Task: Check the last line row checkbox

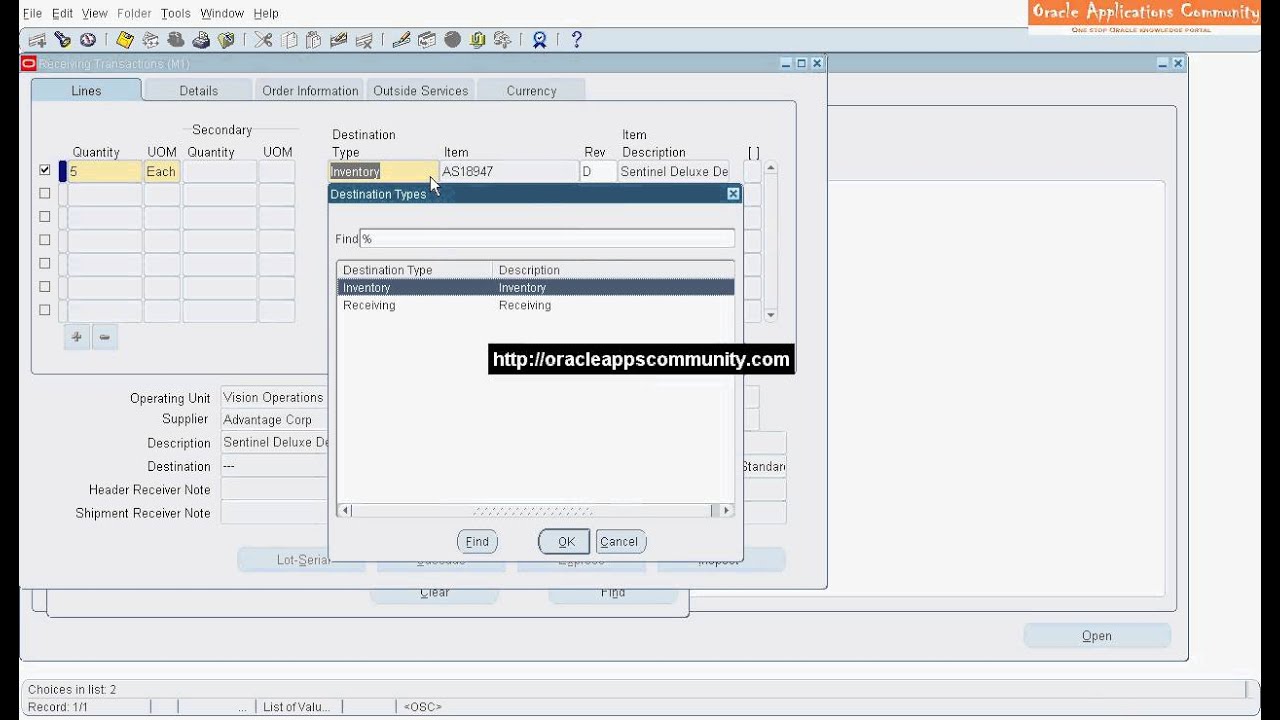Action: pos(44,310)
